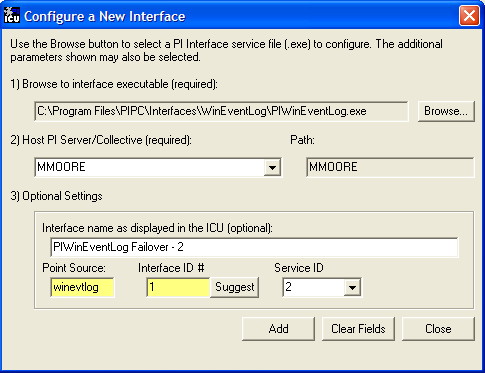The image size is (485, 373).
Task: Click Suggest to get an Interface ID
Action: click(x=235, y=287)
